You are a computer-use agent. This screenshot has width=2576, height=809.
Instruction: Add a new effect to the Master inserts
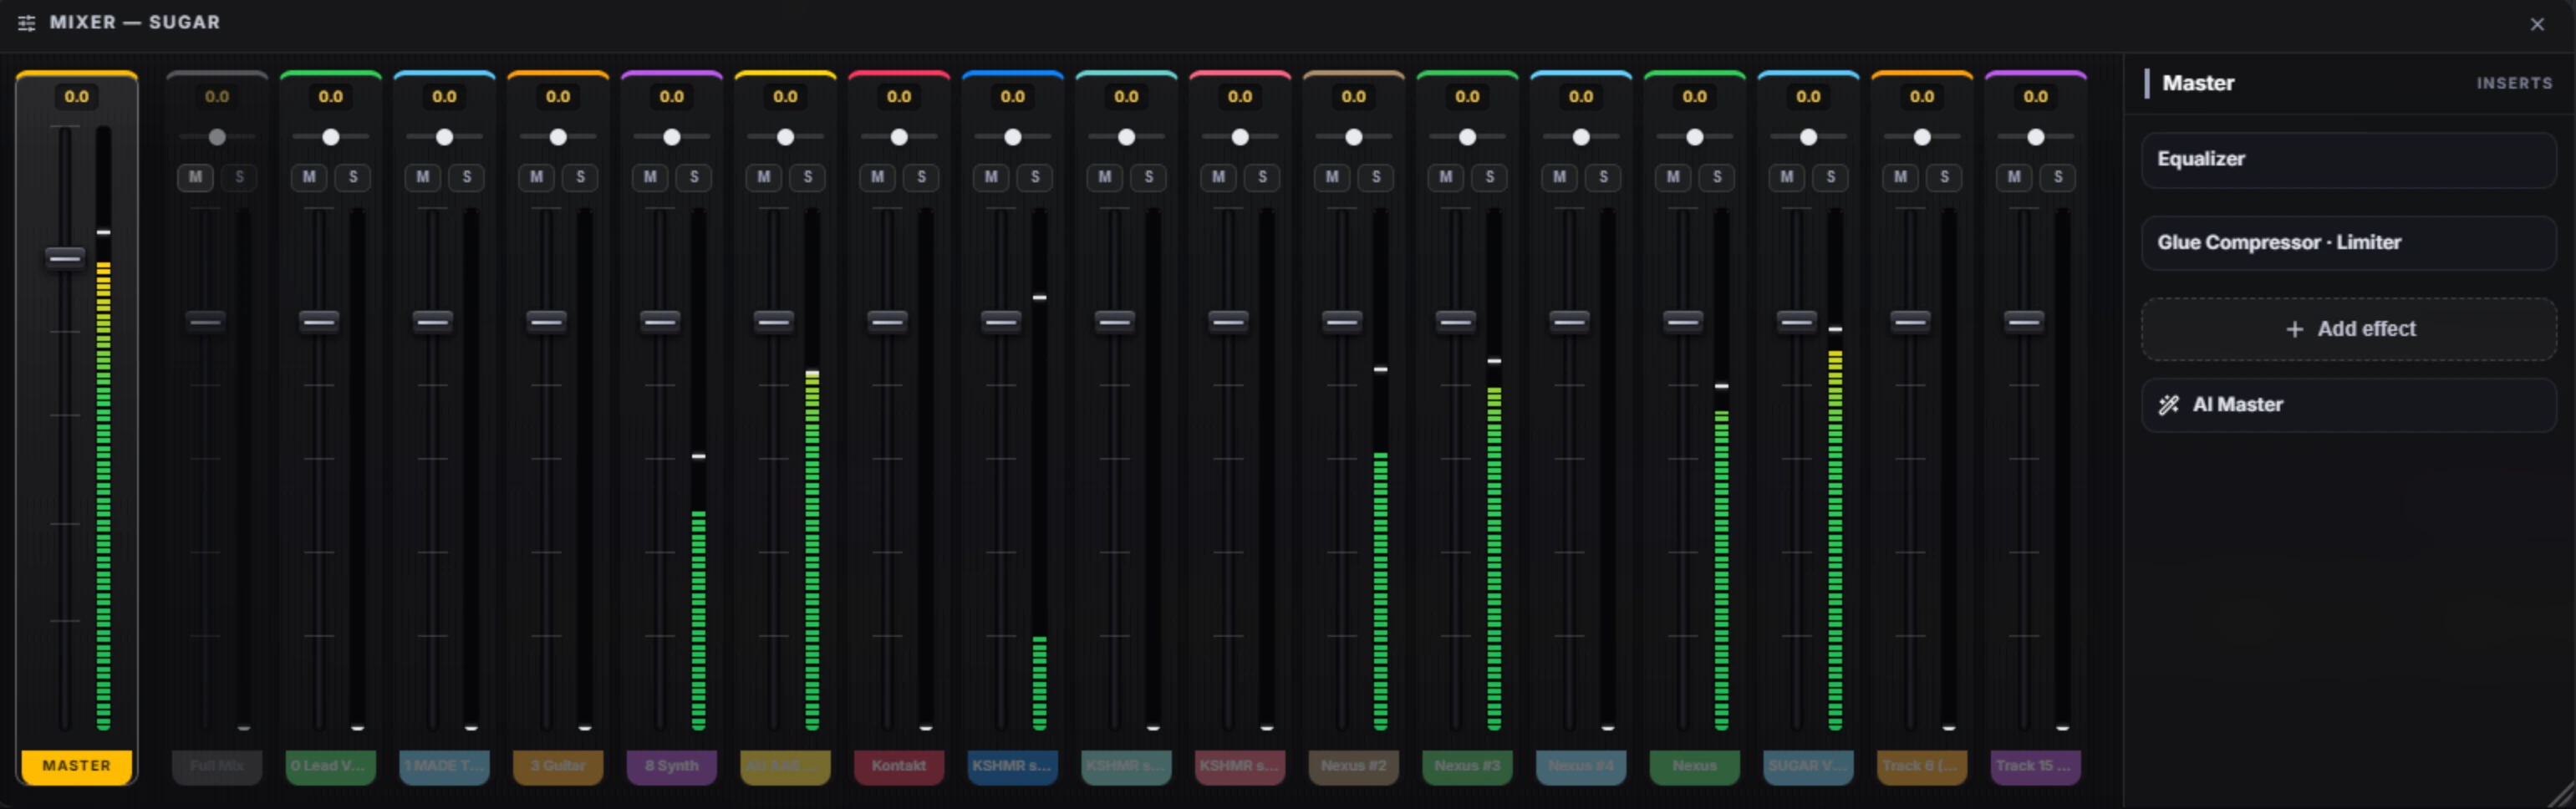2348,329
